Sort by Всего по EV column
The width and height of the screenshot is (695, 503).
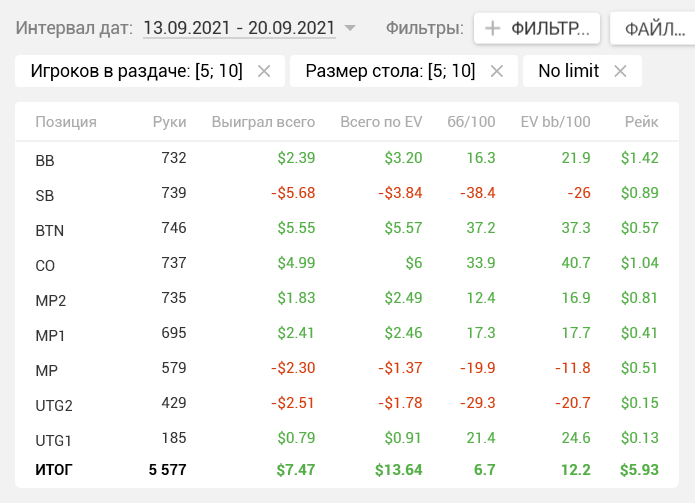pos(381,122)
